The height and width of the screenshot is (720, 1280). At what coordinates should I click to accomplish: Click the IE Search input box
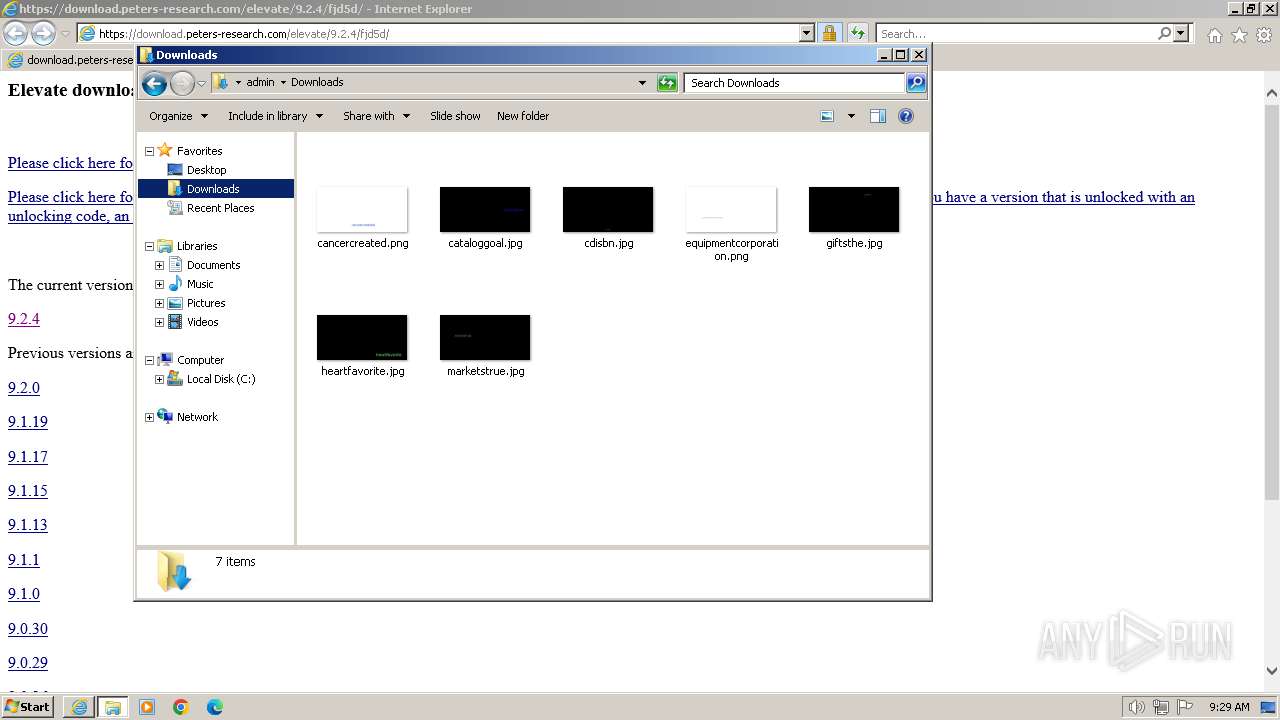[1015, 33]
